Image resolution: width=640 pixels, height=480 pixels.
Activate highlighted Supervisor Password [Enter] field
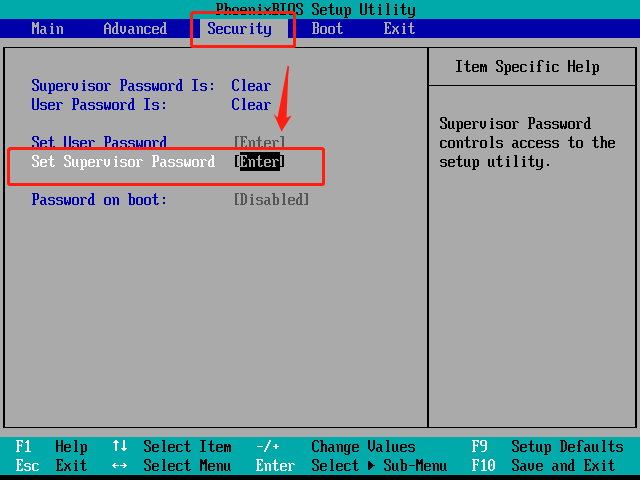click(x=259, y=162)
